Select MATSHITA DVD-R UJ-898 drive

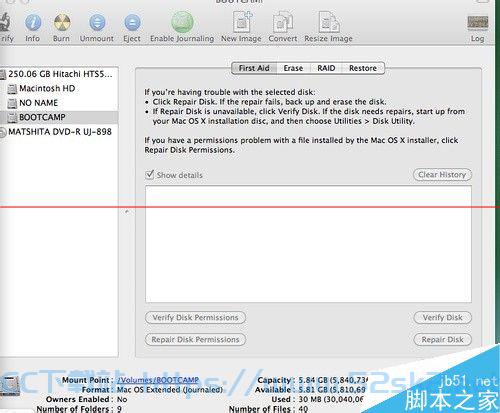[x=59, y=132]
